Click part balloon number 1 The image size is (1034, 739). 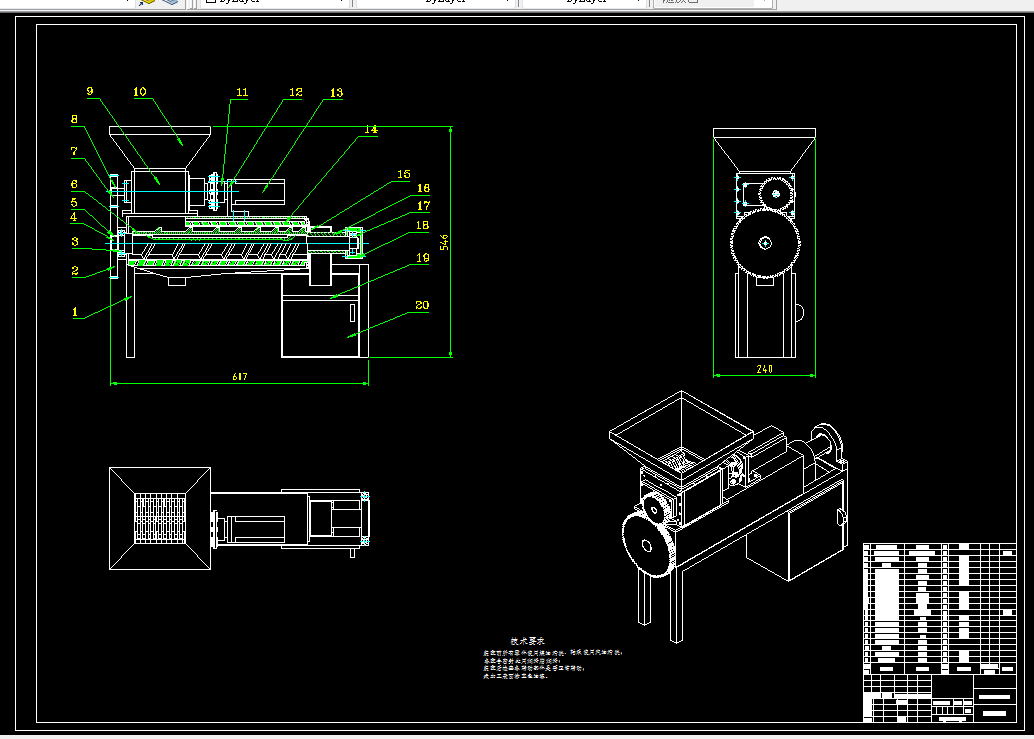[x=75, y=312]
